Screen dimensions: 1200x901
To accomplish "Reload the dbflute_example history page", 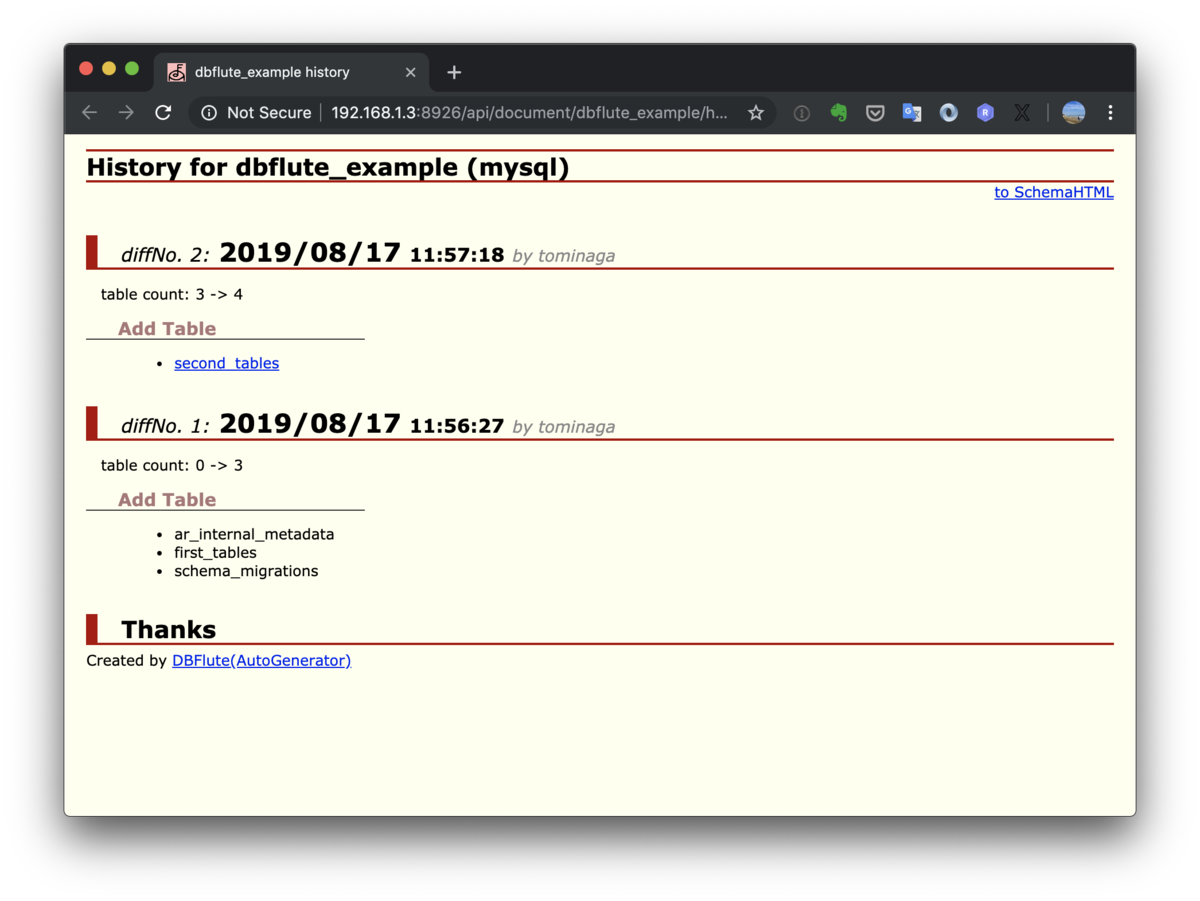I will tap(163, 112).
